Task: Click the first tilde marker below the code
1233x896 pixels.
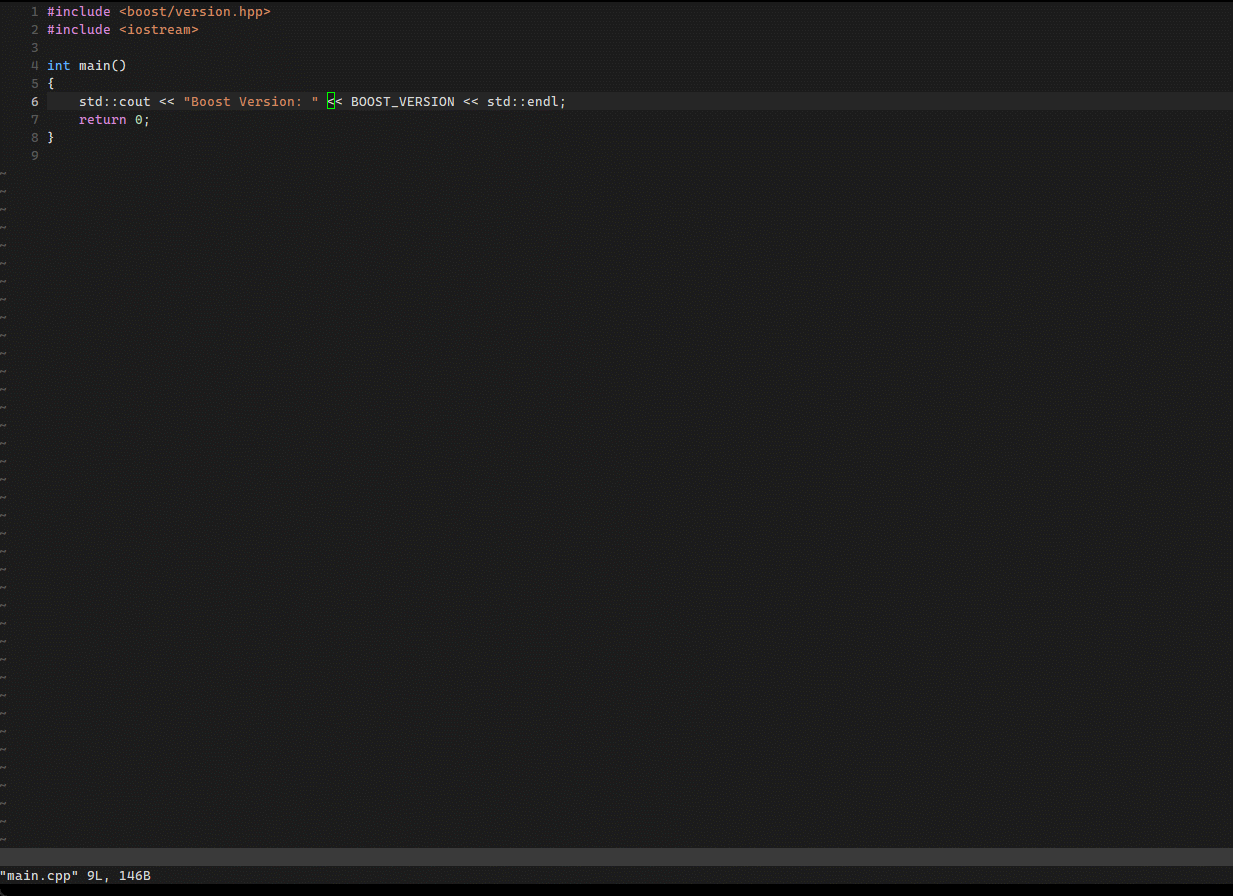Action: (4, 173)
